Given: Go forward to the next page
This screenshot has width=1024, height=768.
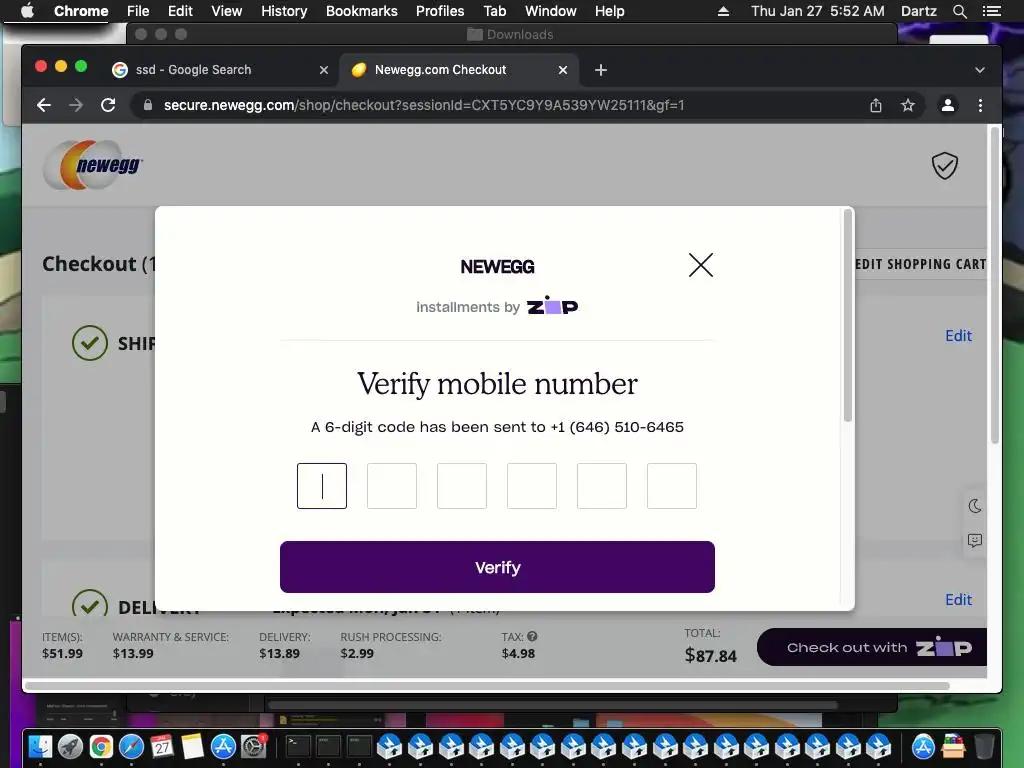Looking at the screenshot, I should click(x=76, y=105).
